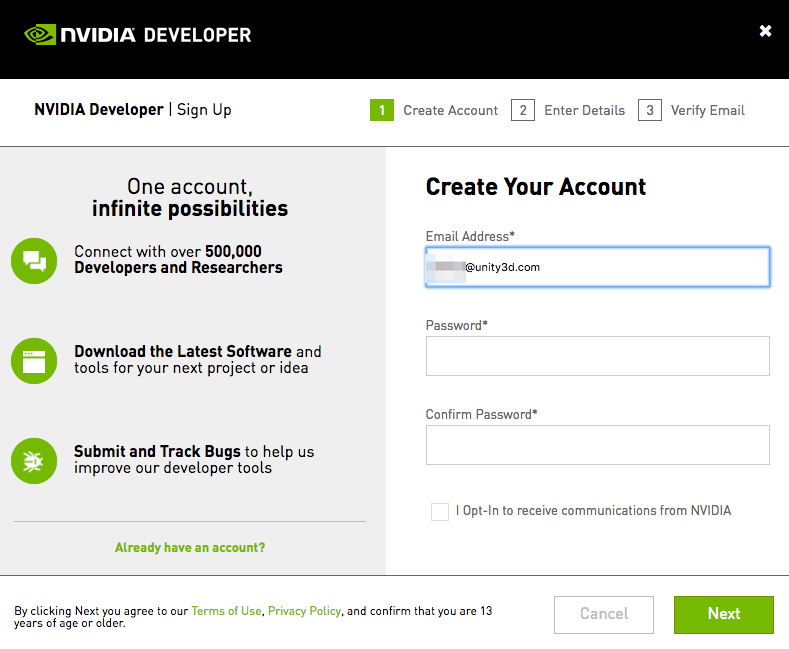The height and width of the screenshot is (649, 789).
Task: Focus the Confirm Password field
Action: click(x=597, y=445)
